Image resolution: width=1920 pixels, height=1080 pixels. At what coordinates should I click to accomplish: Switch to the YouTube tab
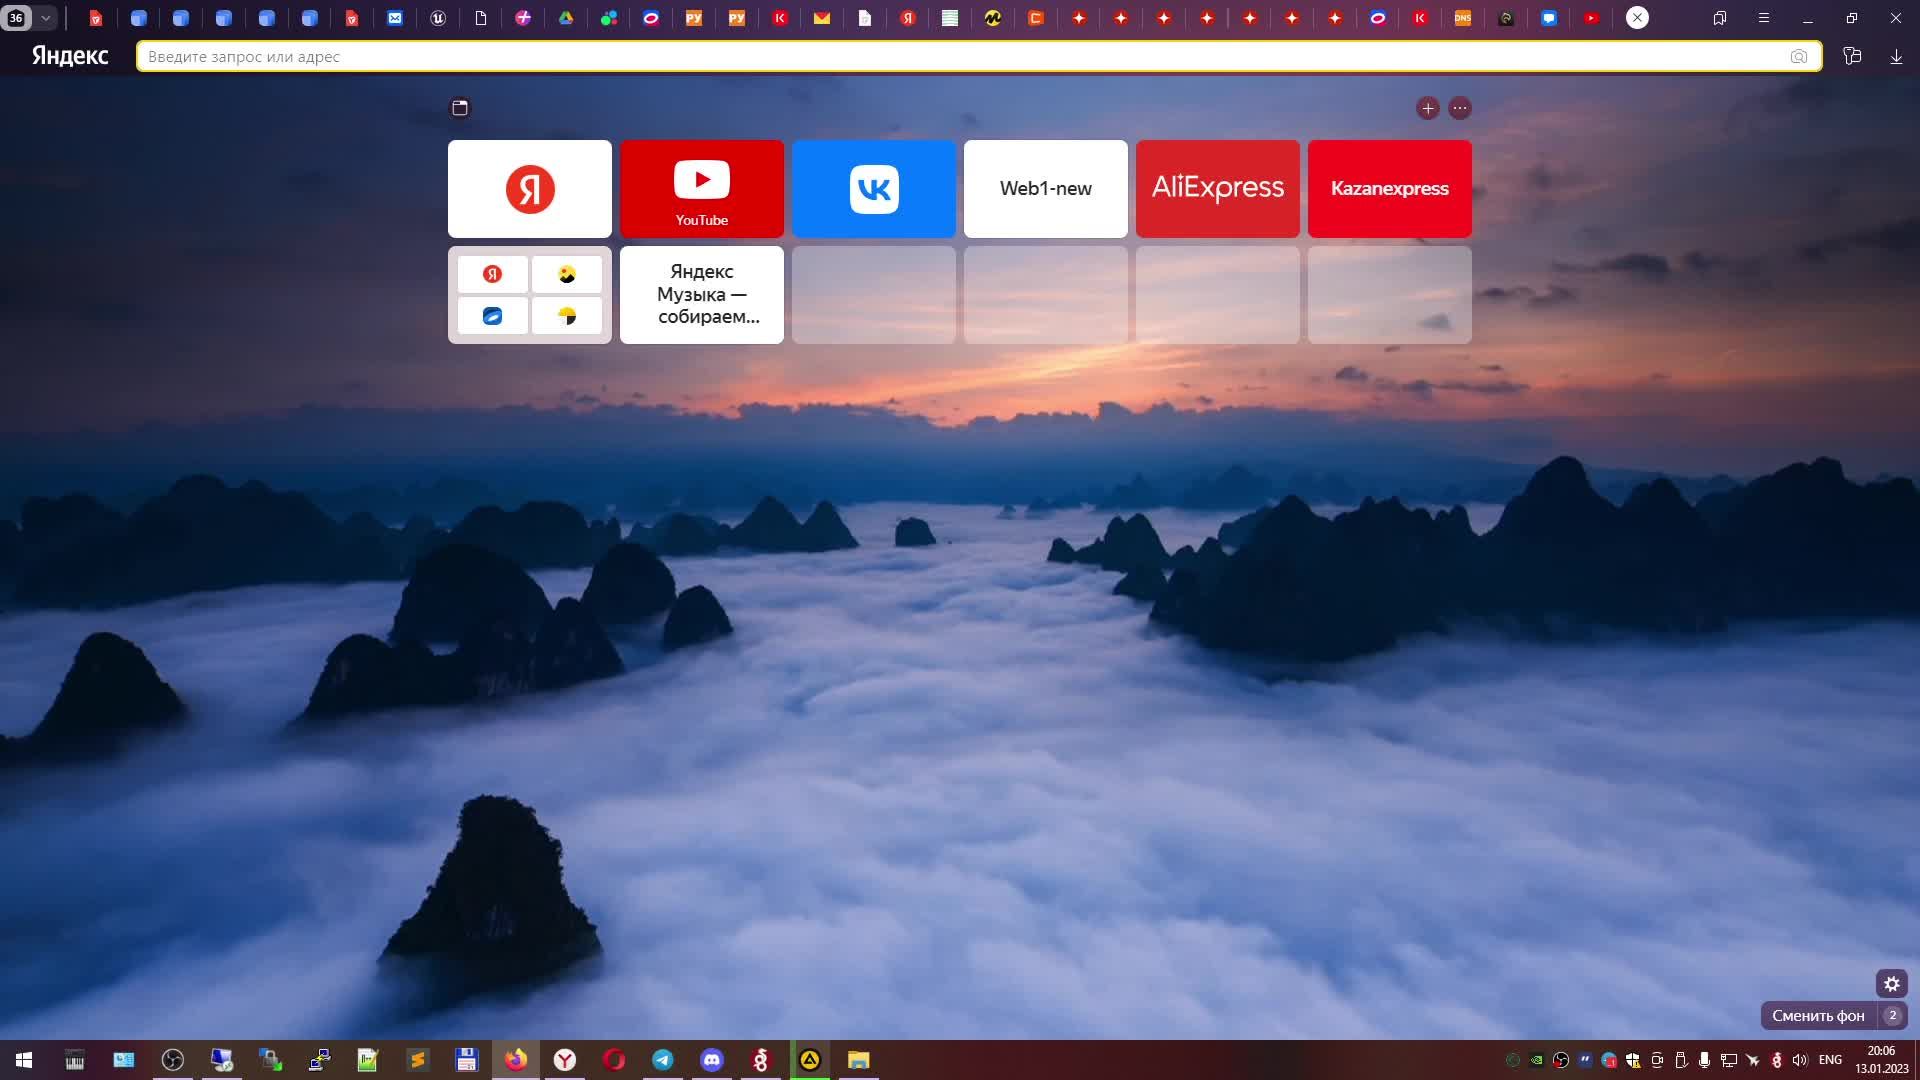(1591, 18)
